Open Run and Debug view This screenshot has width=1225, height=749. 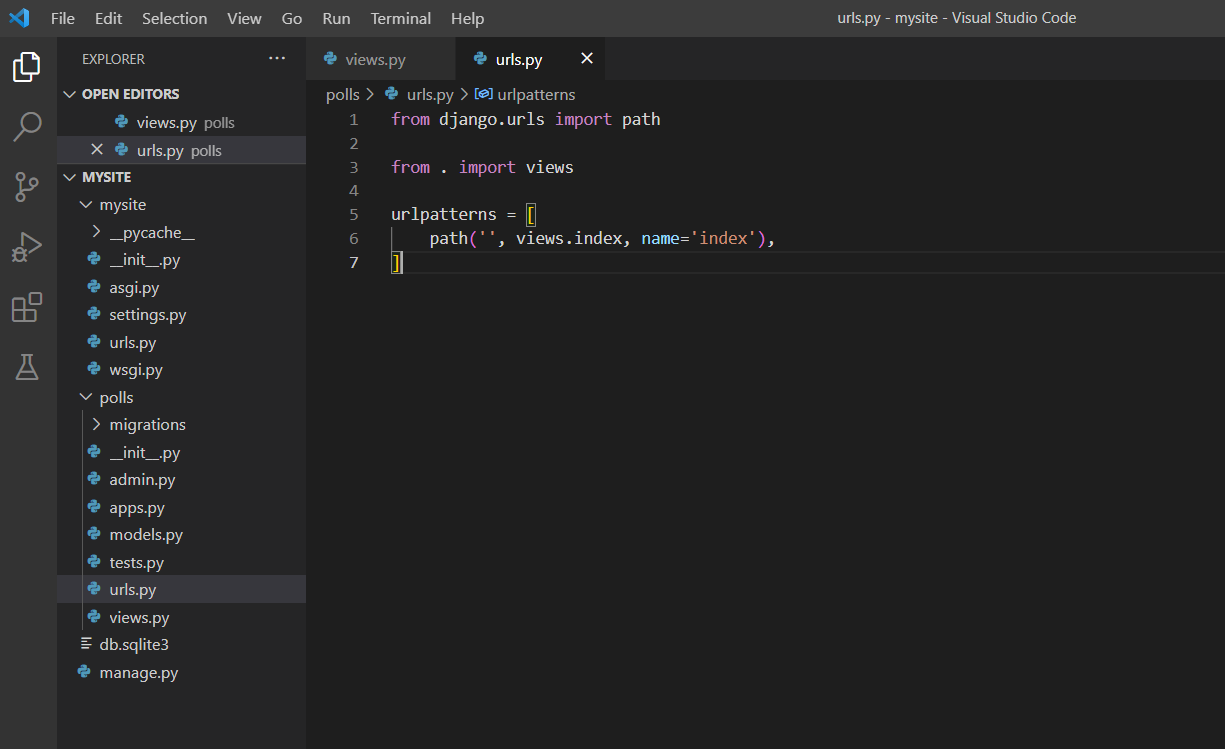click(27, 246)
